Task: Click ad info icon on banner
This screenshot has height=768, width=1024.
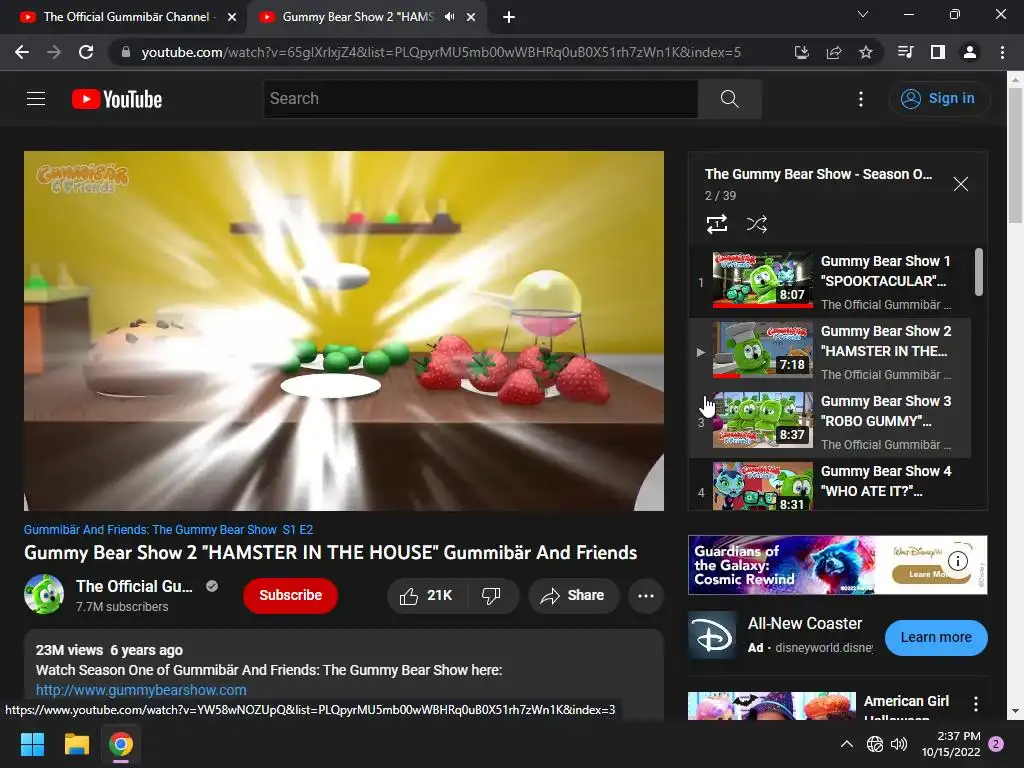Action: coord(957,560)
